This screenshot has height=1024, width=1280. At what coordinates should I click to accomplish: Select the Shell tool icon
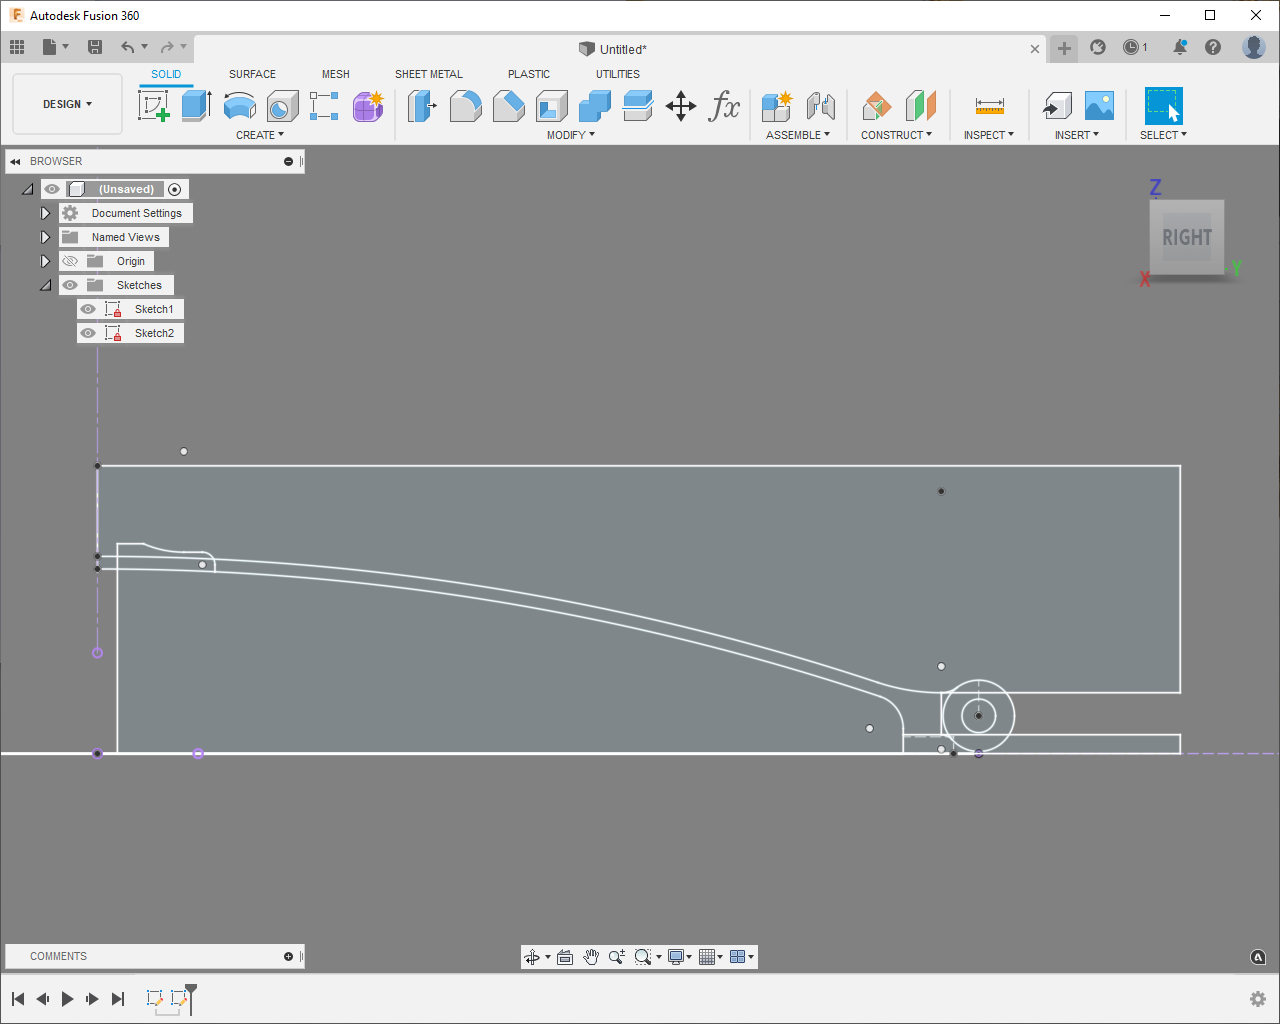tap(551, 105)
